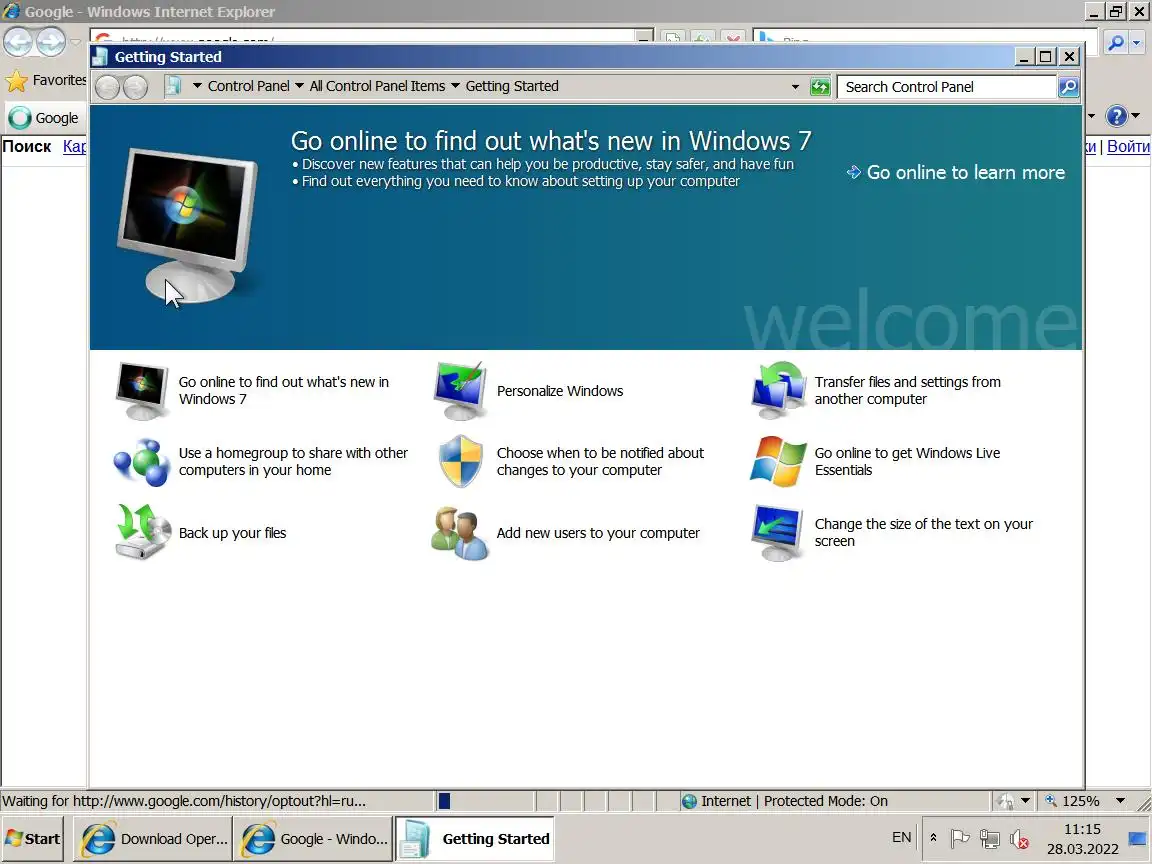Click the Getting Started breadcrumb
This screenshot has width=1152, height=864.
[x=512, y=86]
